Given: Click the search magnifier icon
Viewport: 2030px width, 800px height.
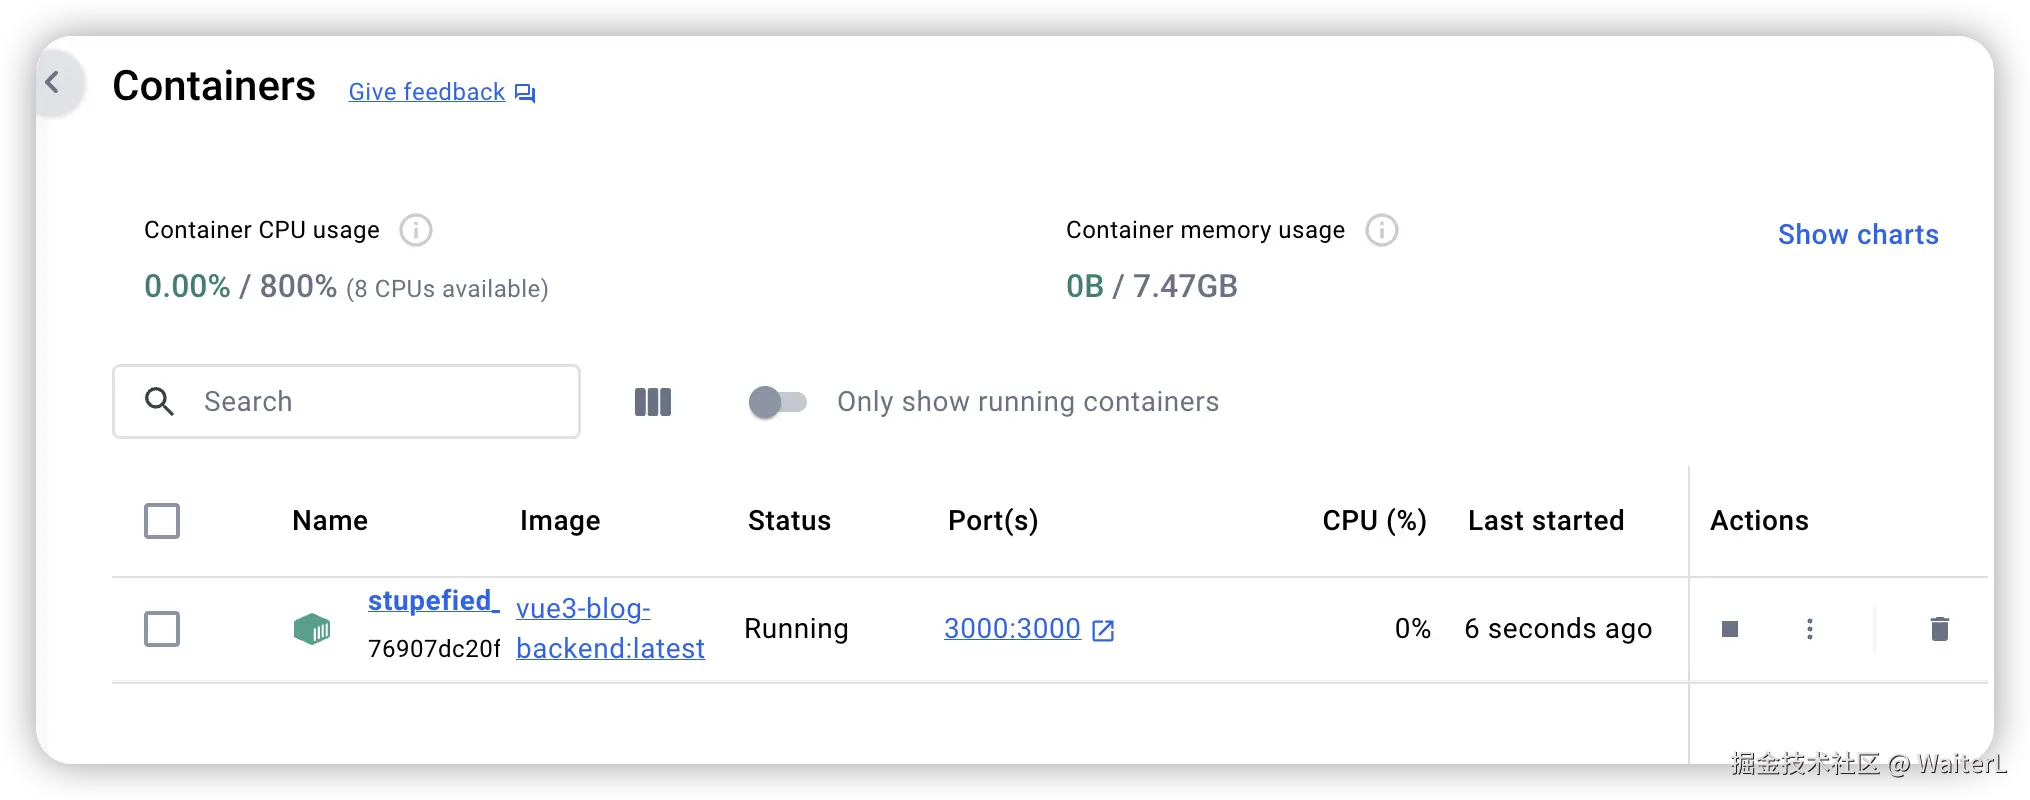Looking at the screenshot, I should coord(160,402).
